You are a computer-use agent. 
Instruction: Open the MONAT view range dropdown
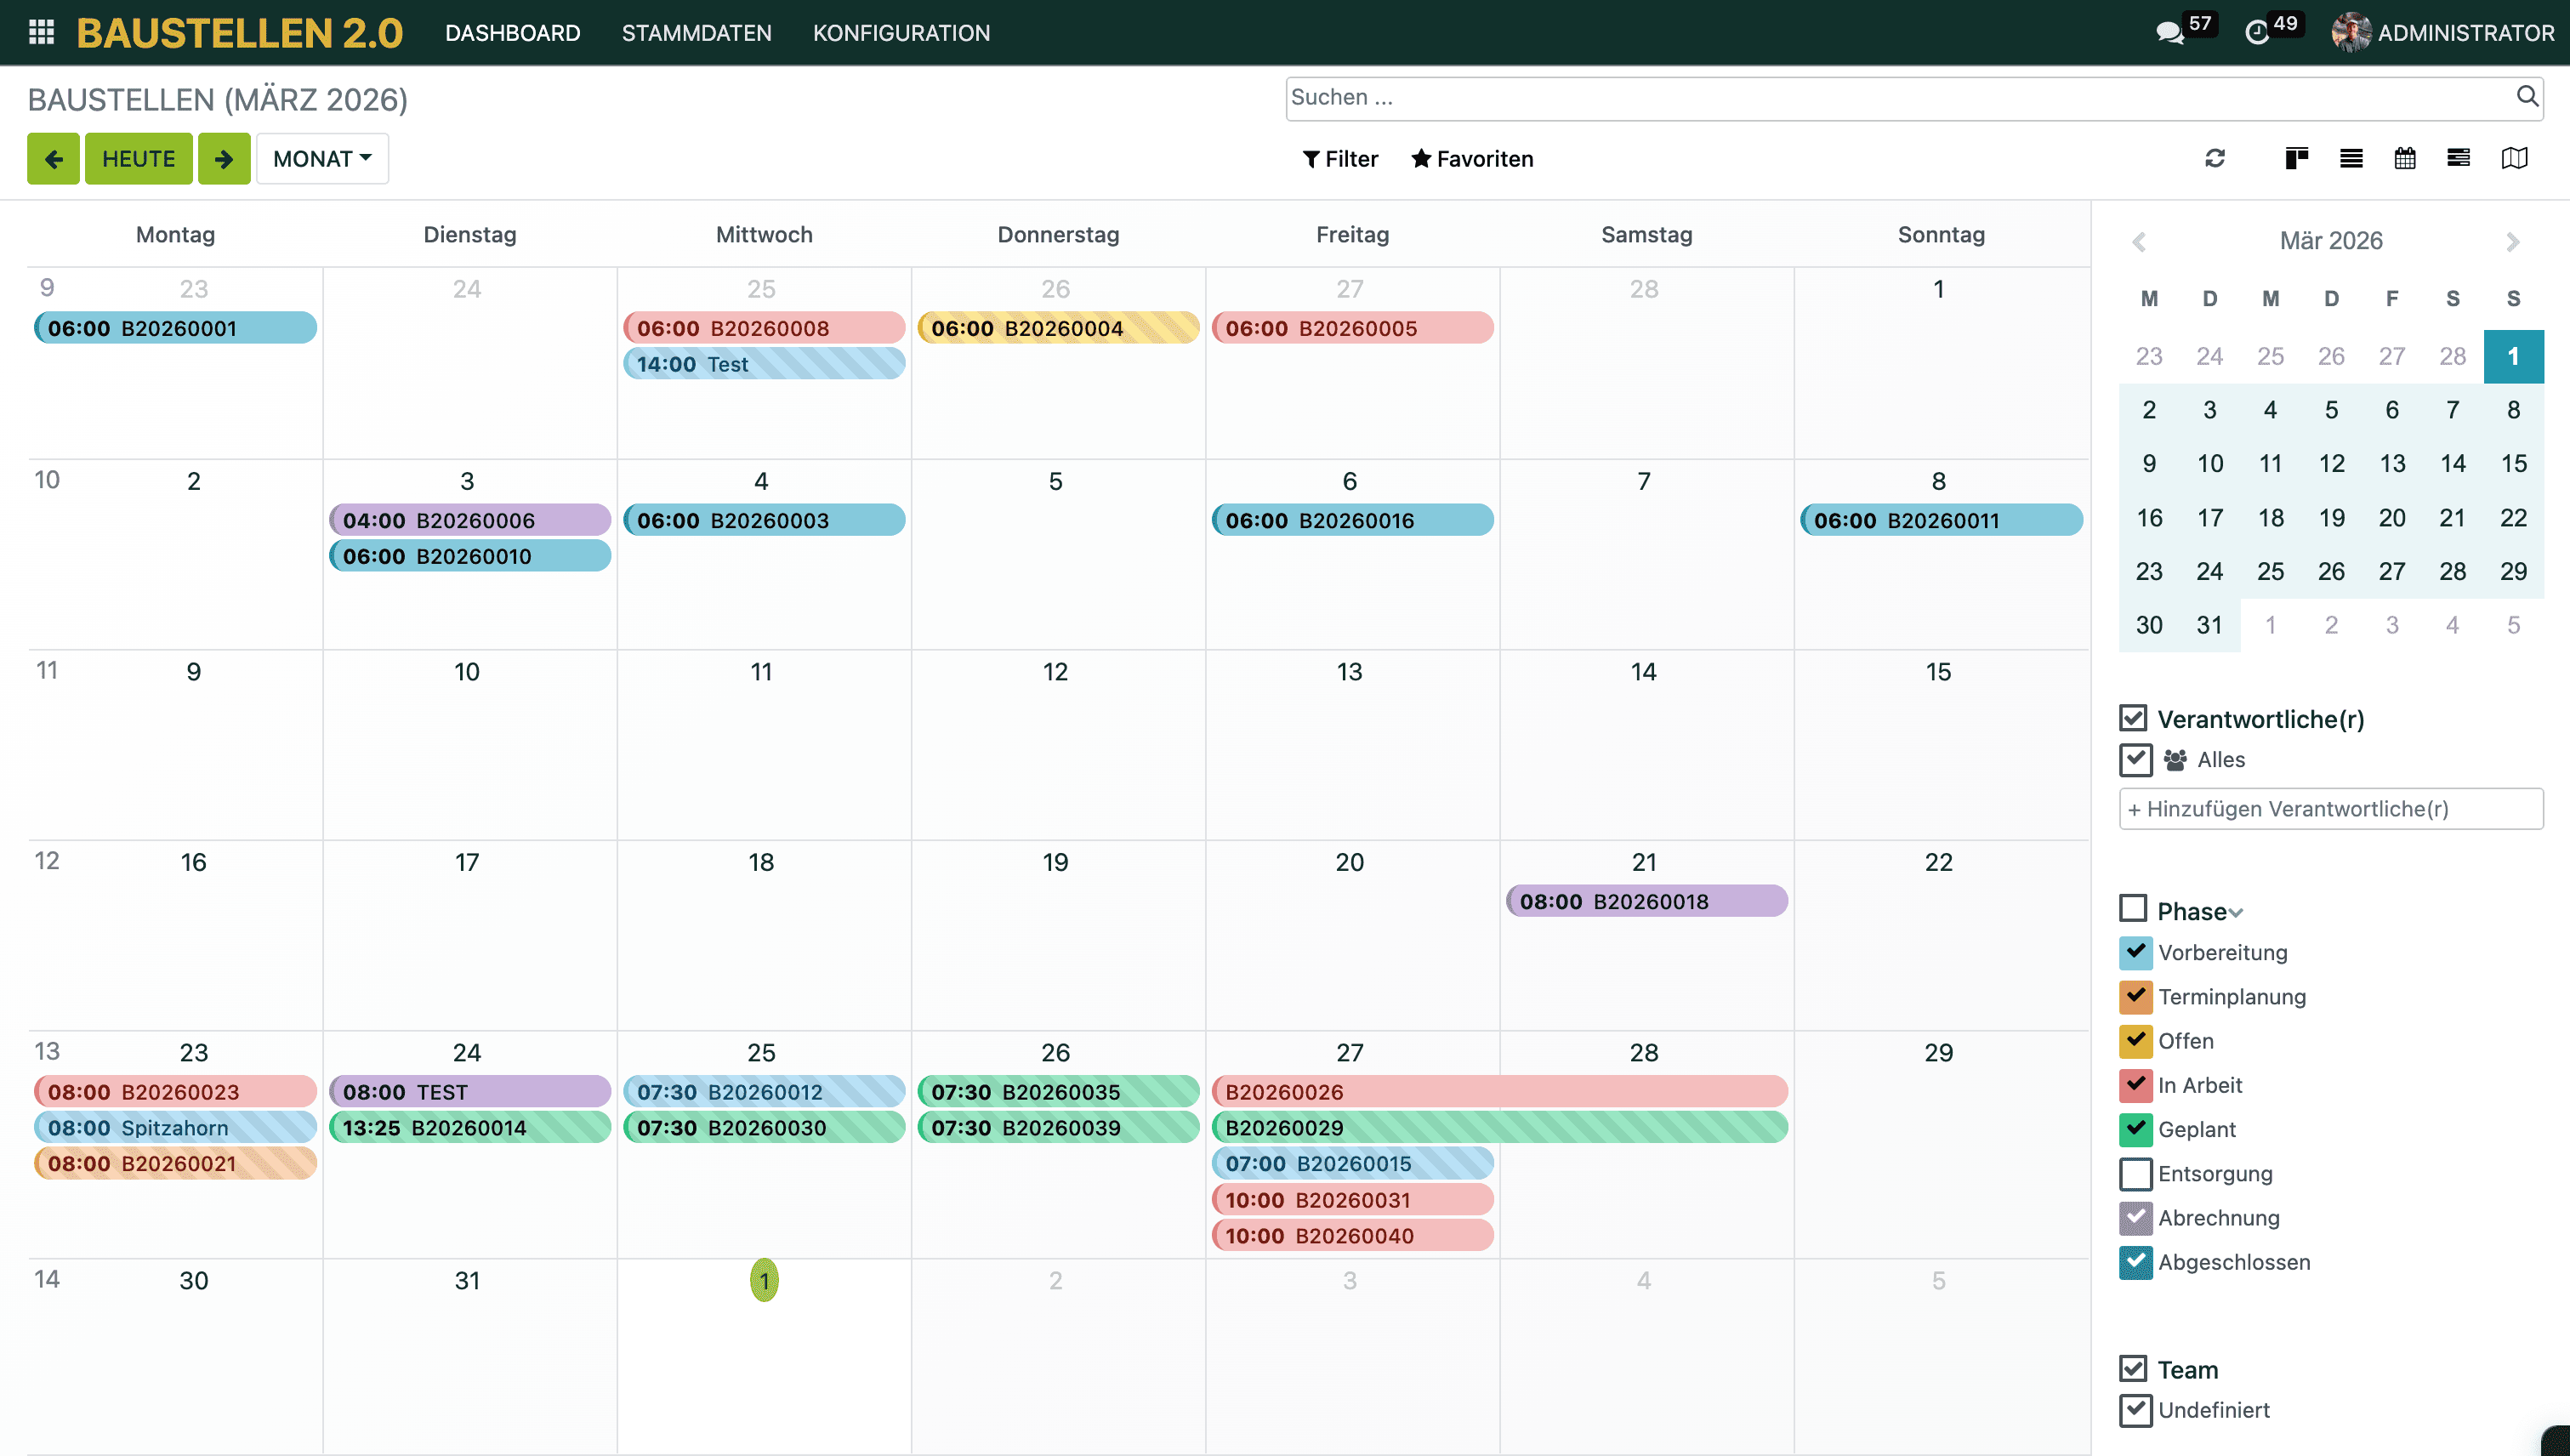point(322,158)
